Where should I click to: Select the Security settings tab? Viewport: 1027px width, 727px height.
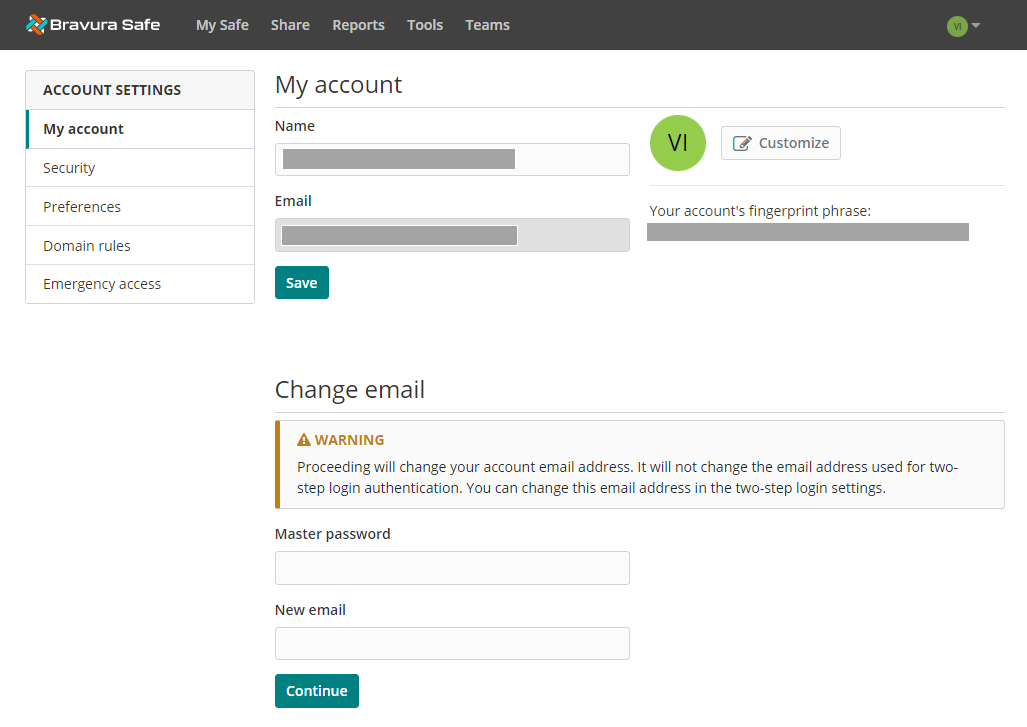pos(69,167)
